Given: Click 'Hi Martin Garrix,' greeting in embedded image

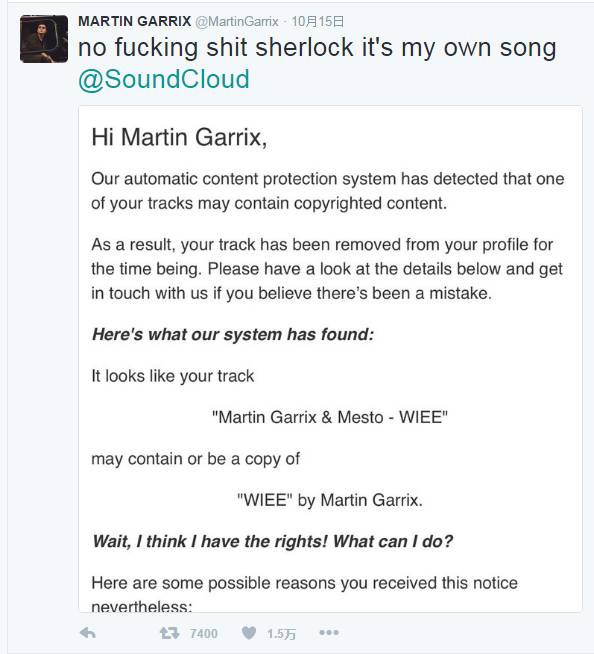Looking at the screenshot, I should [x=179, y=137].
